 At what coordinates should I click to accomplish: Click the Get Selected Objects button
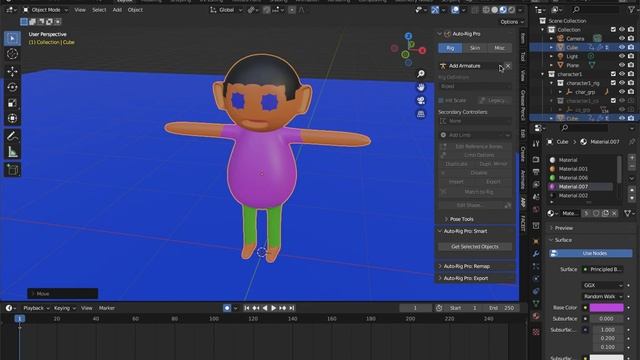pos(475,247)
